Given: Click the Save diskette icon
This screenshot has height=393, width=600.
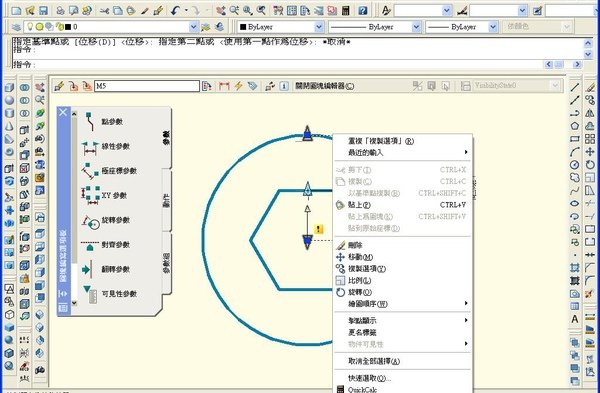Looking at the screenshot, I should click(x=43, y=10).
